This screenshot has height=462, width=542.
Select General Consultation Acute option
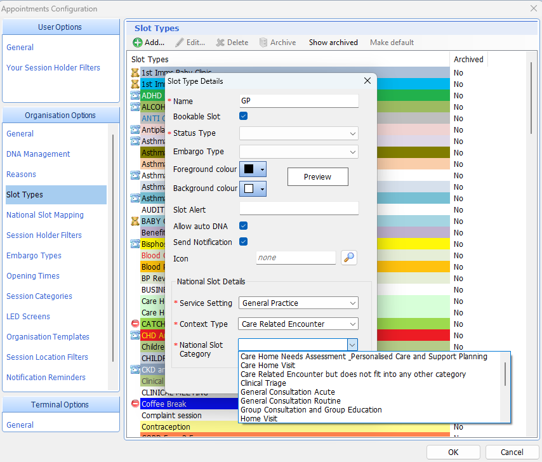coord(288,392)
